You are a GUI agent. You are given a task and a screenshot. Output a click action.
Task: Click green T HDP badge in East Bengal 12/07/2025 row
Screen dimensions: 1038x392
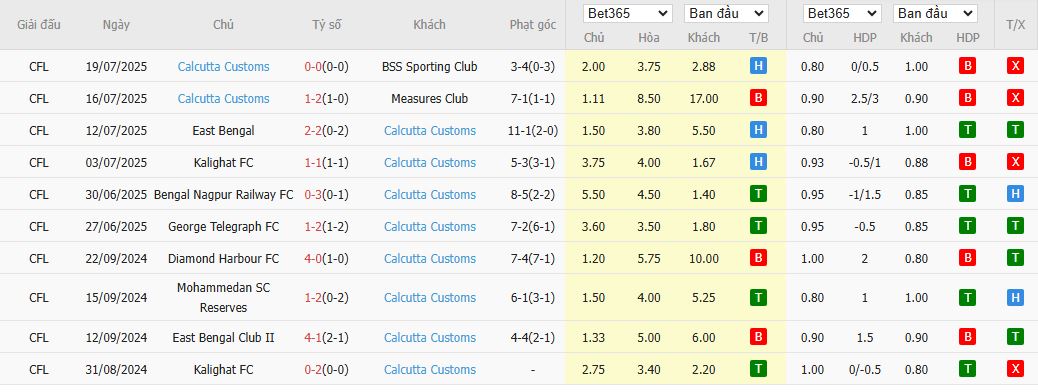967,130
